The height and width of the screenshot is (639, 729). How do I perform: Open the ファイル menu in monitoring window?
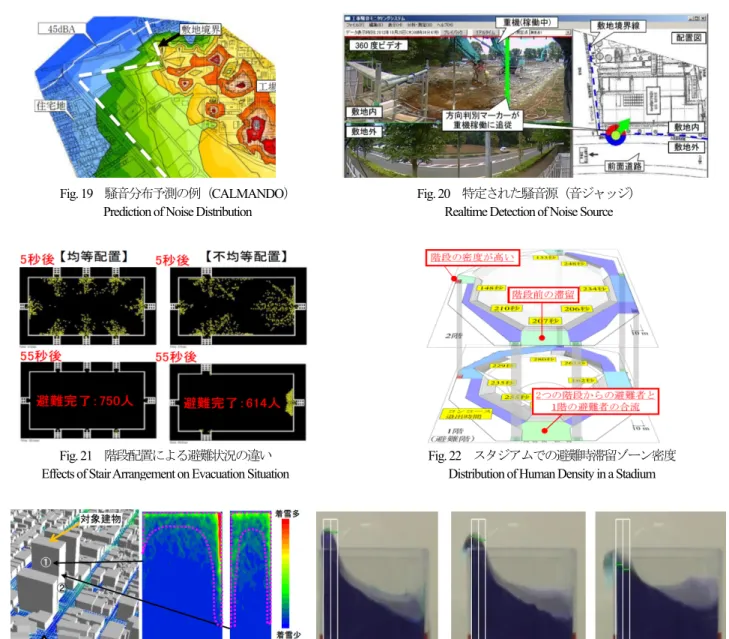(355, 25)
